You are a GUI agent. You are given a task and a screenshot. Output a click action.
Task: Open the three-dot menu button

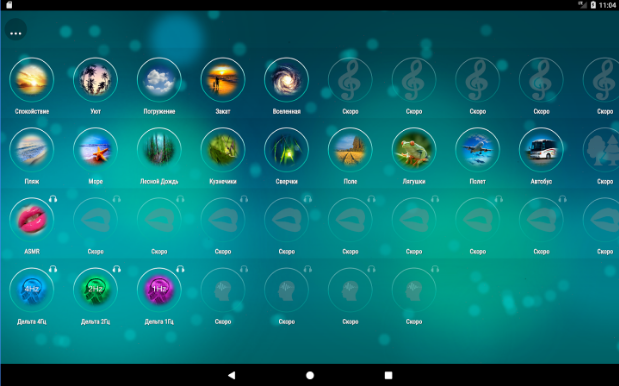pos(16,30)
